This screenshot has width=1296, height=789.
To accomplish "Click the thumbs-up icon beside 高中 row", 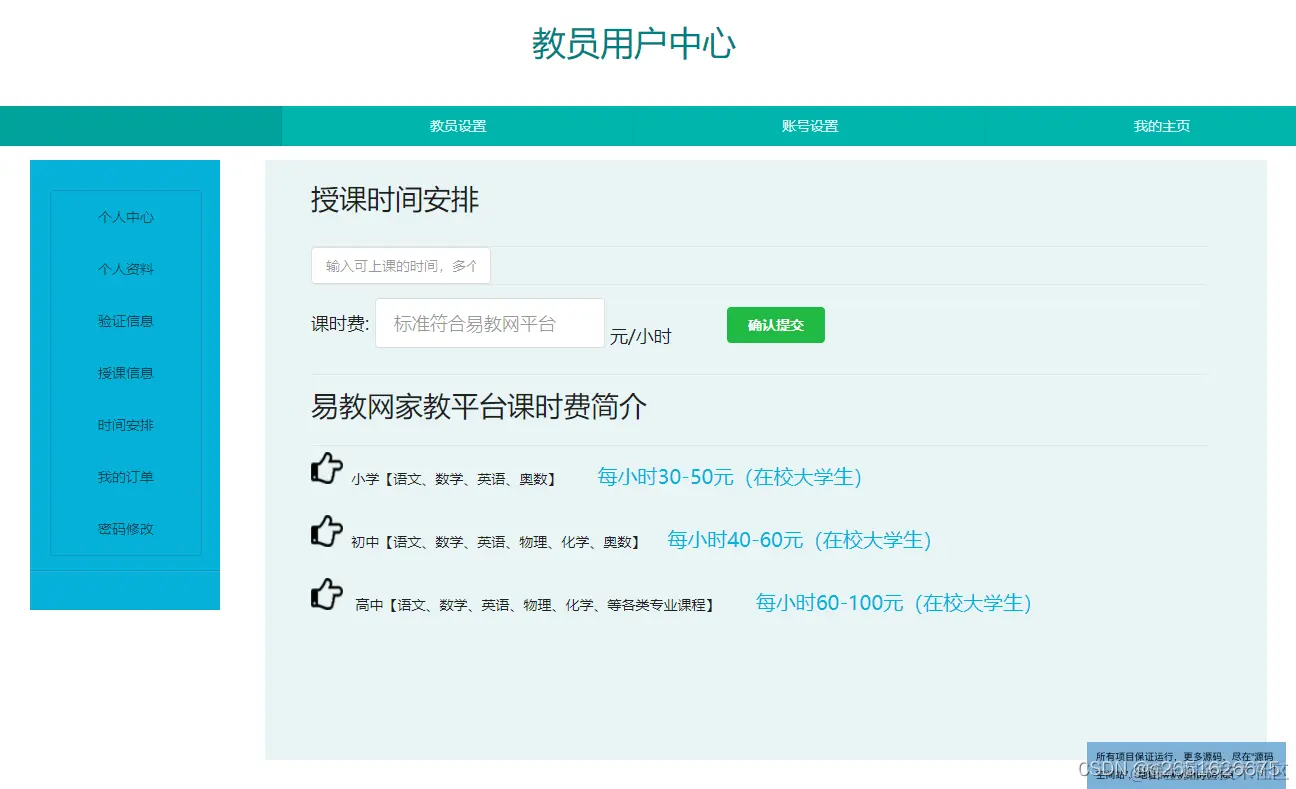I will [326, 595].
